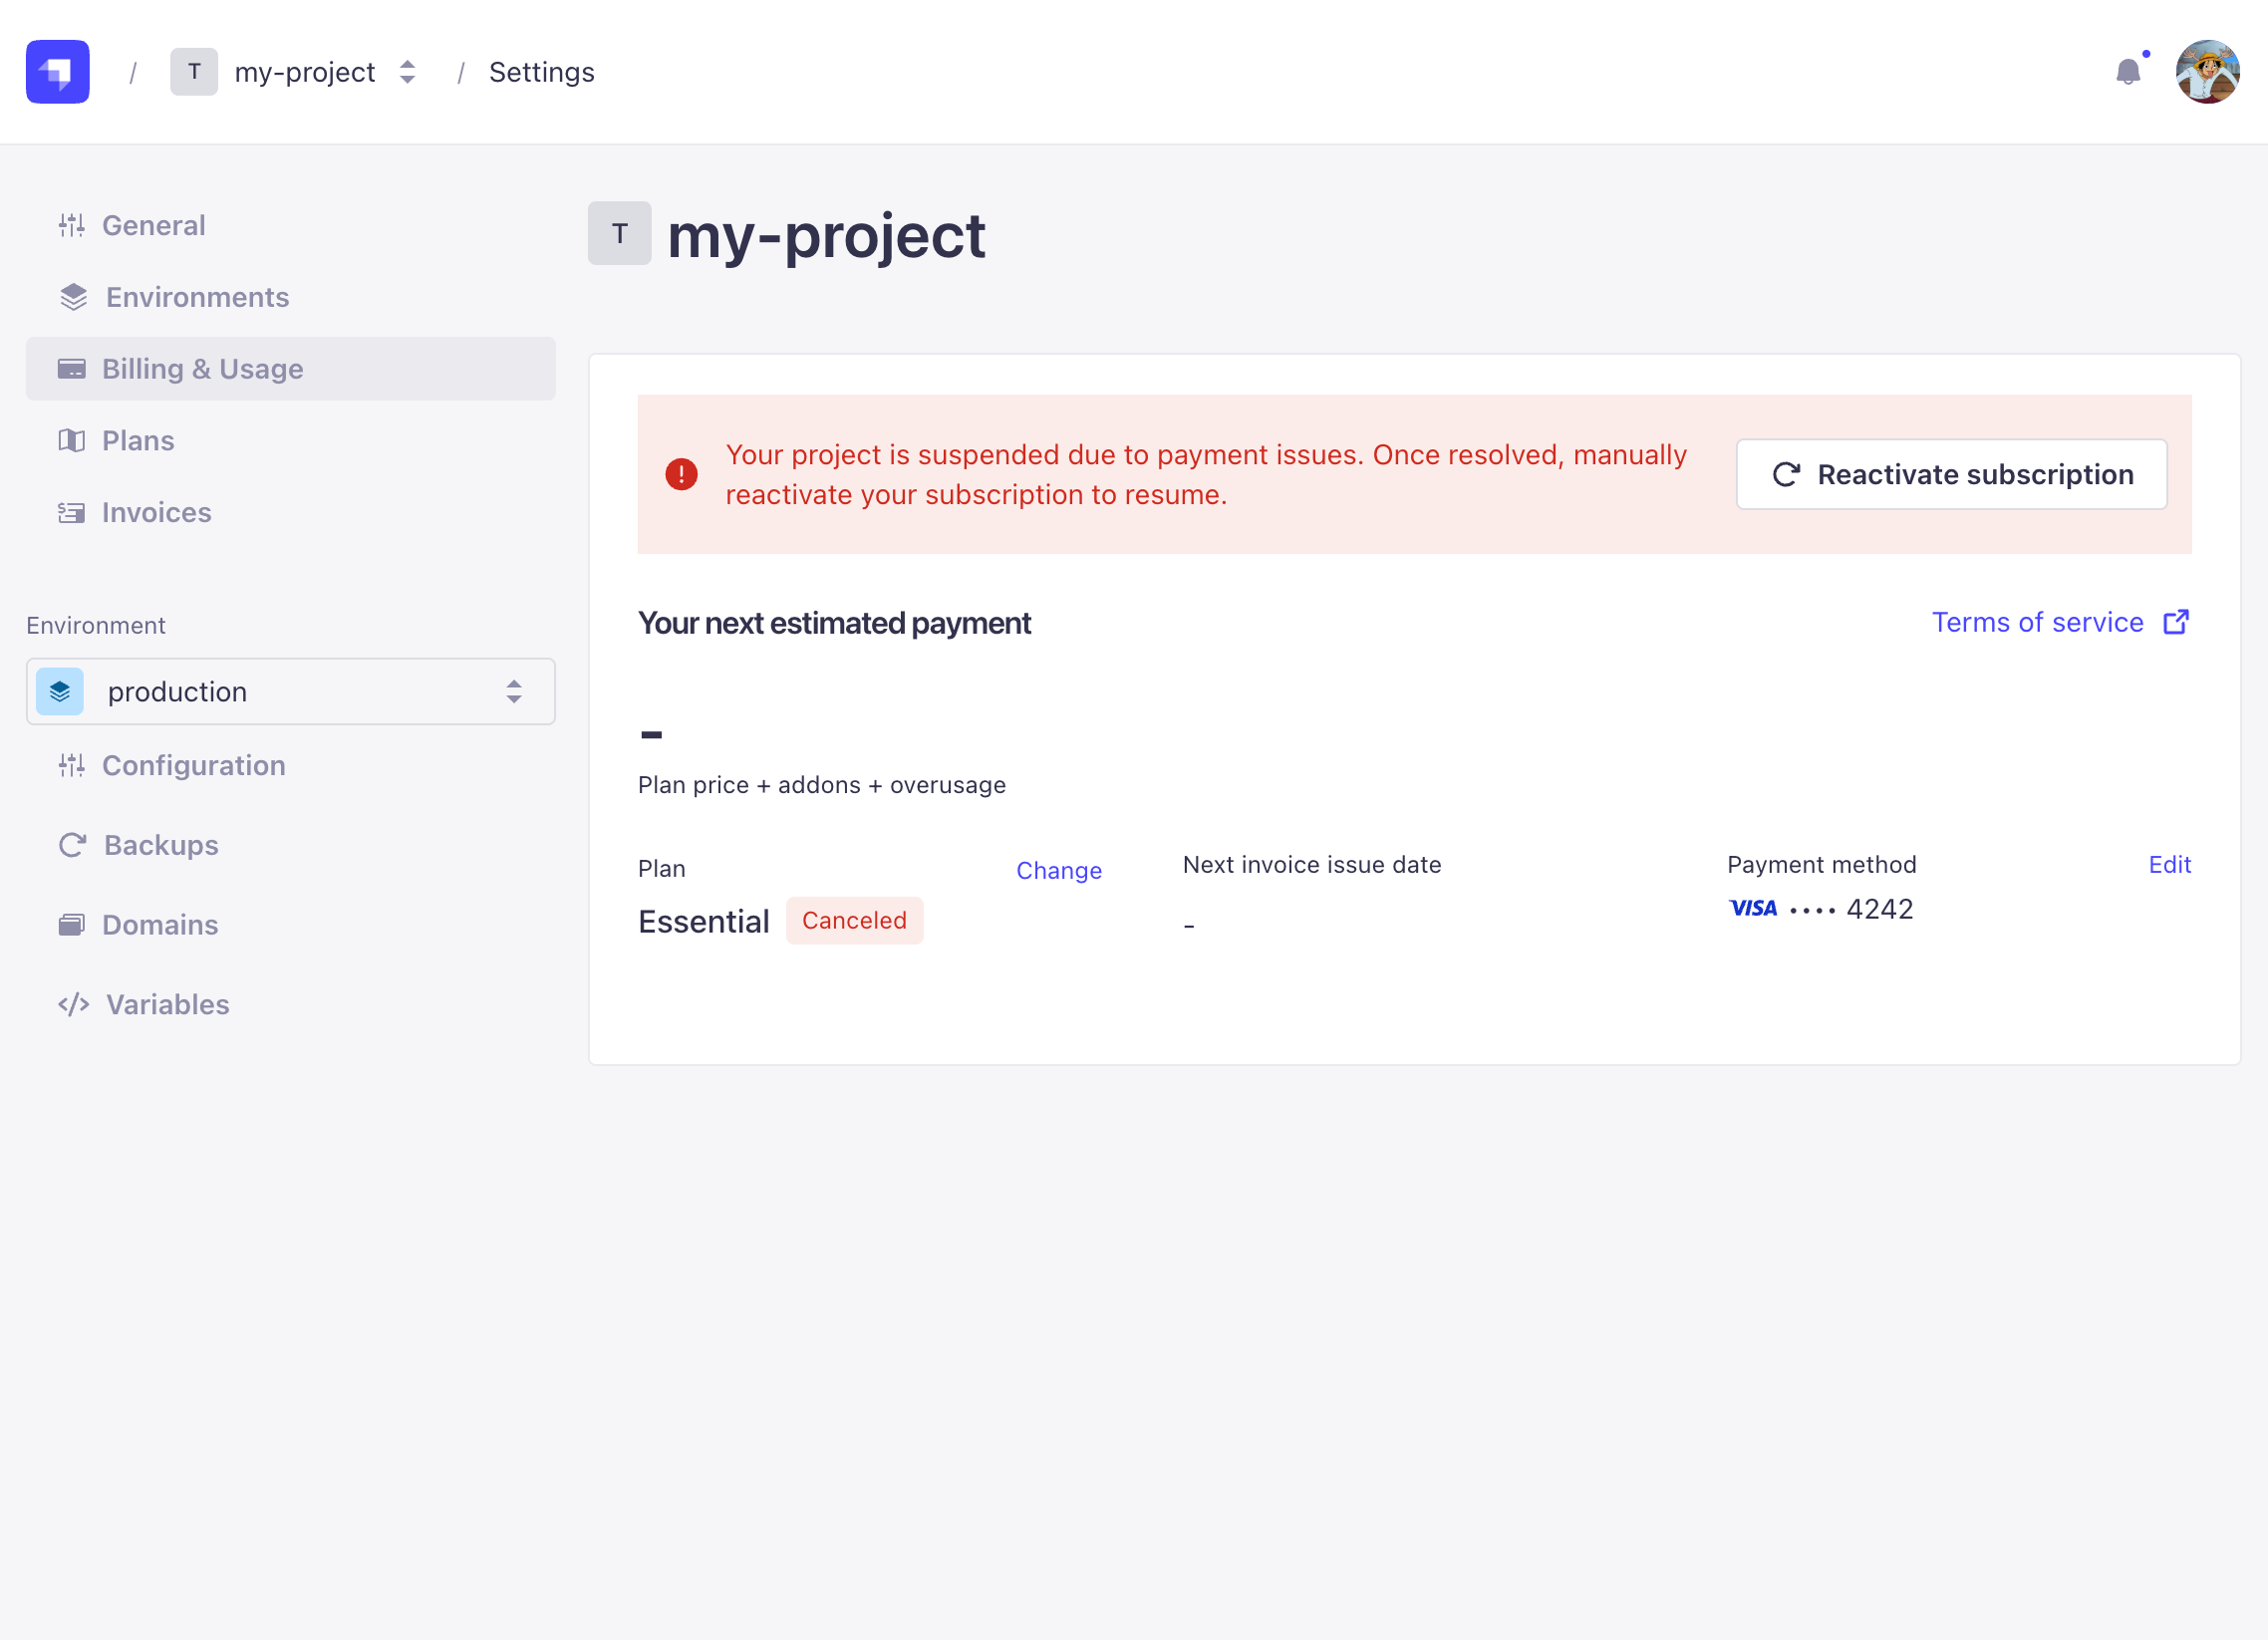
Task: Select the Billing & Usage tab
Action: (x=202, y=369)
